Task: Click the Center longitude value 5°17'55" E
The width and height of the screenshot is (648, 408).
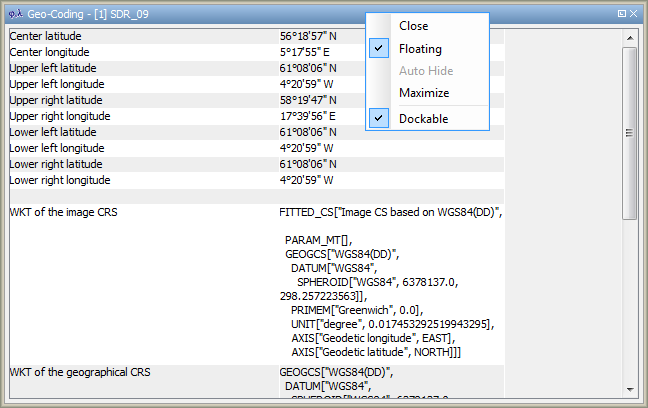Action: click(304, 52)
